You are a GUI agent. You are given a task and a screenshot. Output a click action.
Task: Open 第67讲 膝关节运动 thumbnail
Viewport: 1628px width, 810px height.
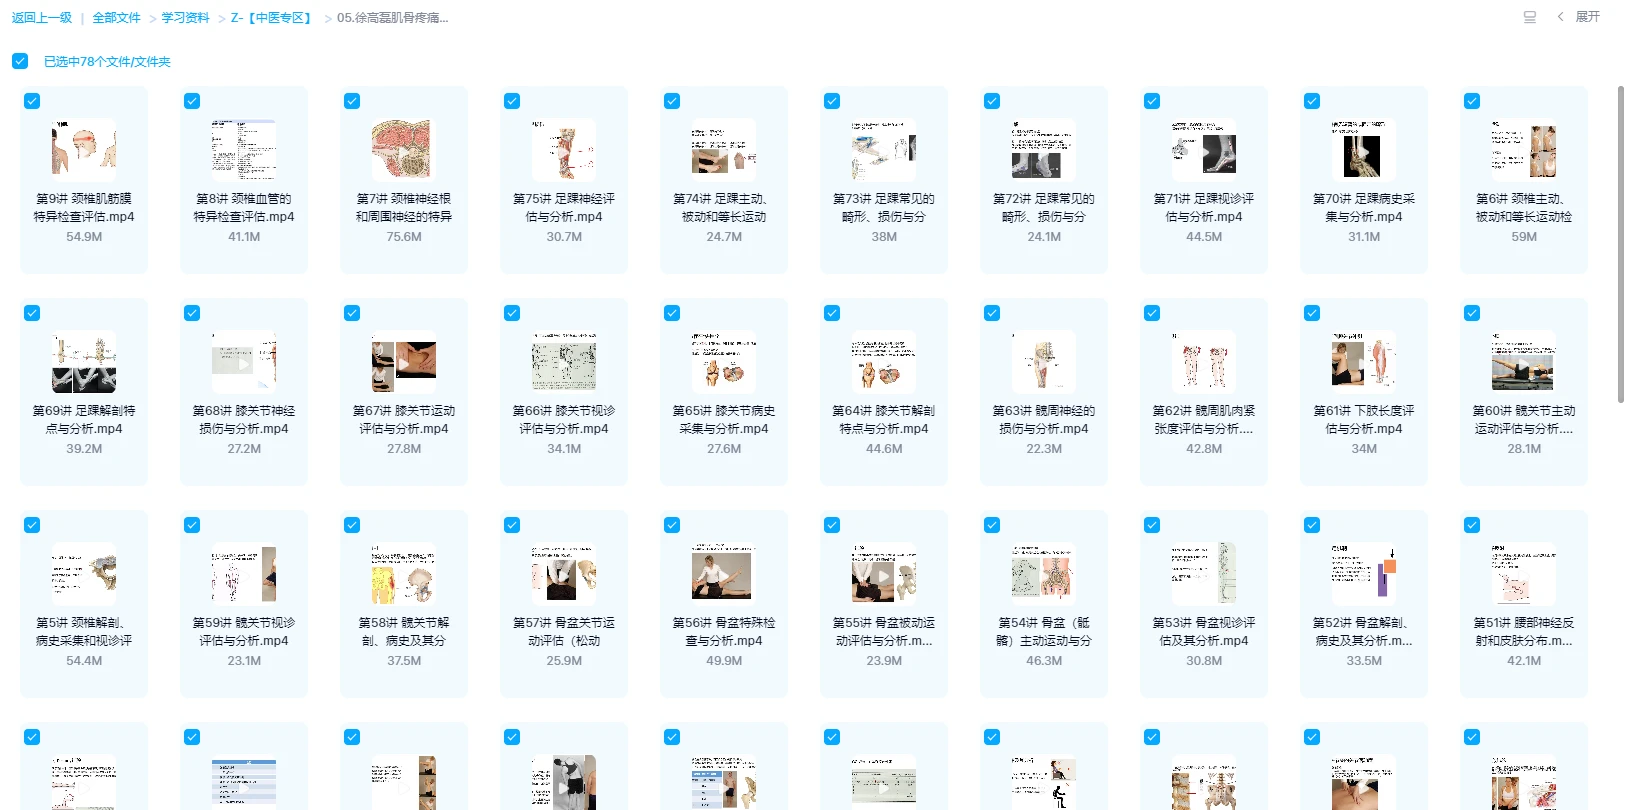coord(404,361)
